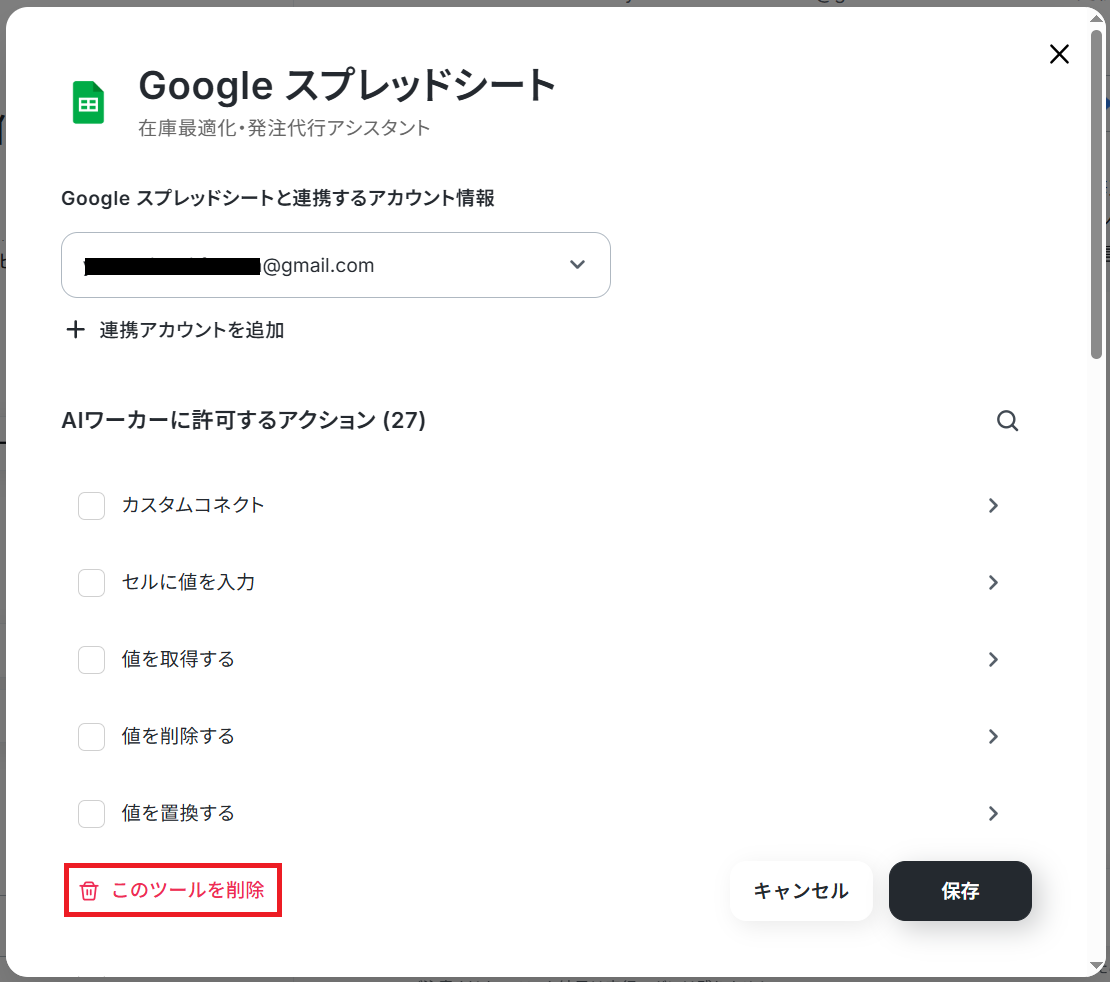Click the 保存 button
Screen dimensions: 1110x982
click(x=960, y=891)
